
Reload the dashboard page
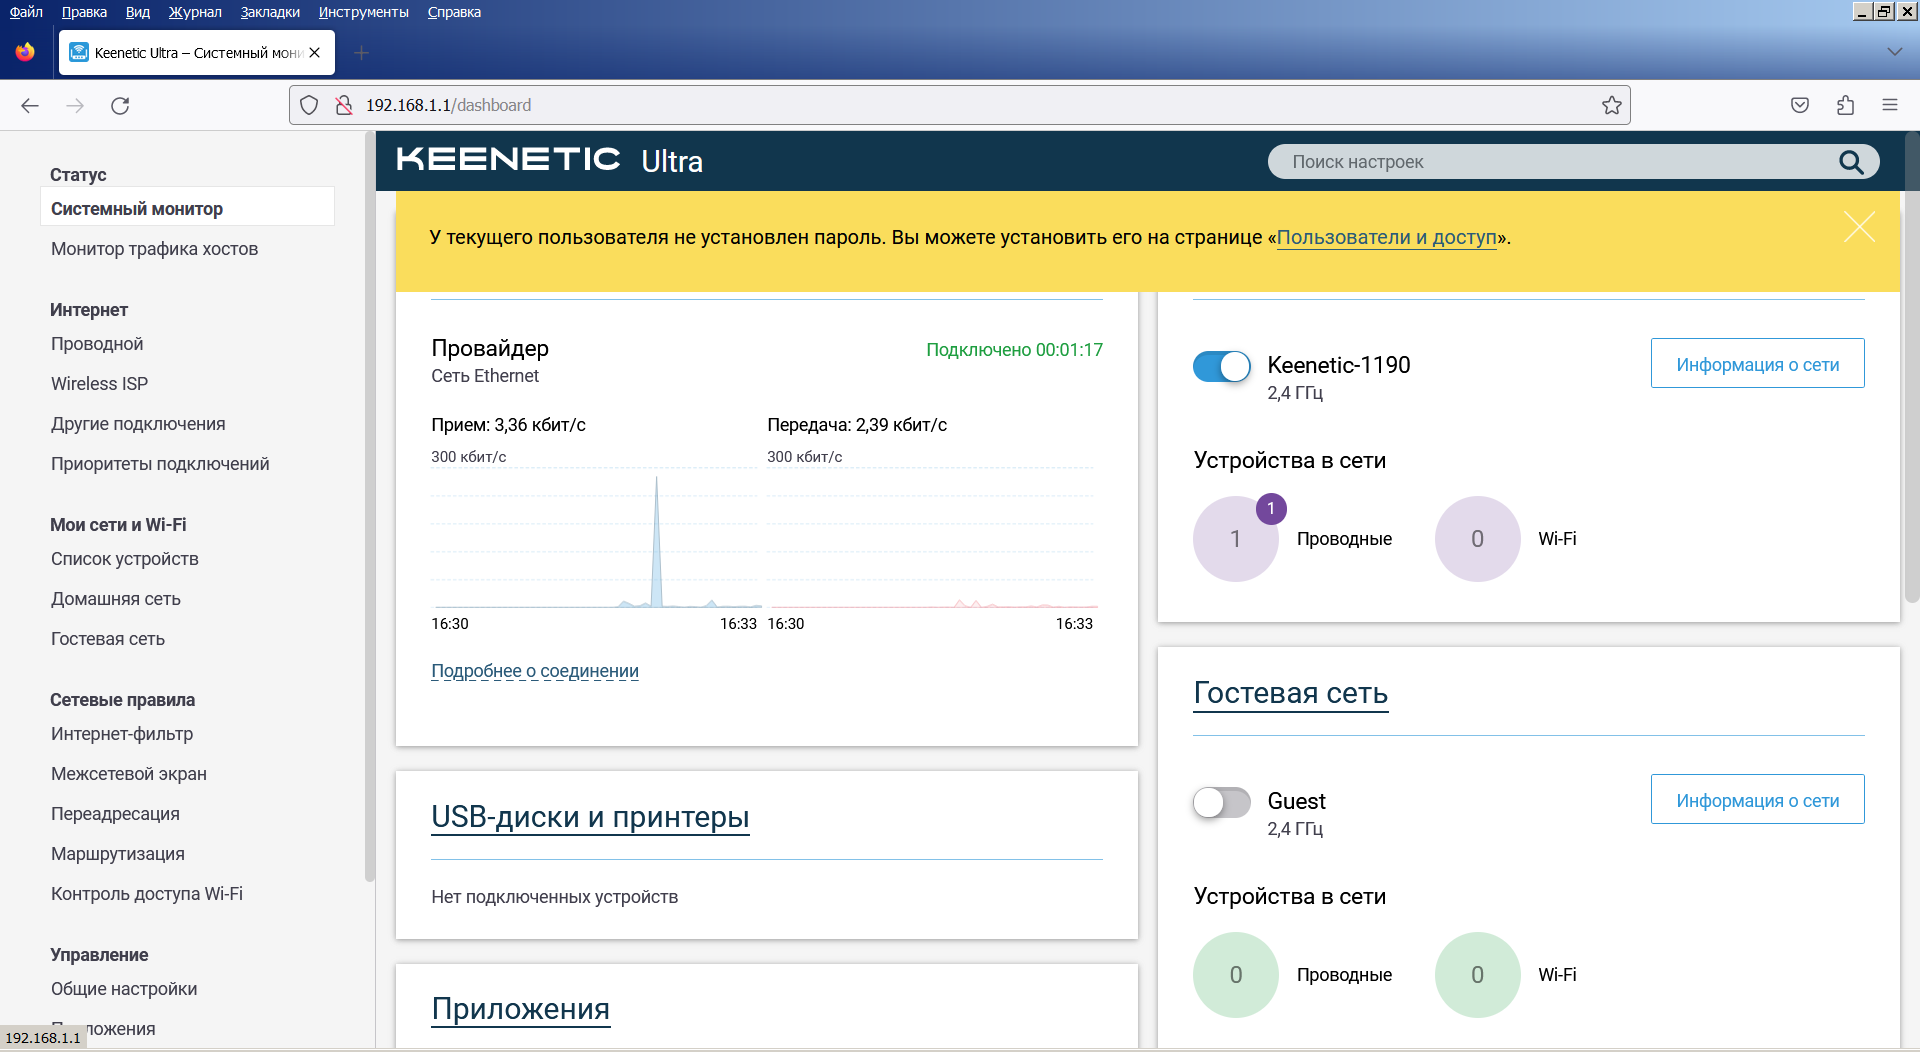click(120, 105)
